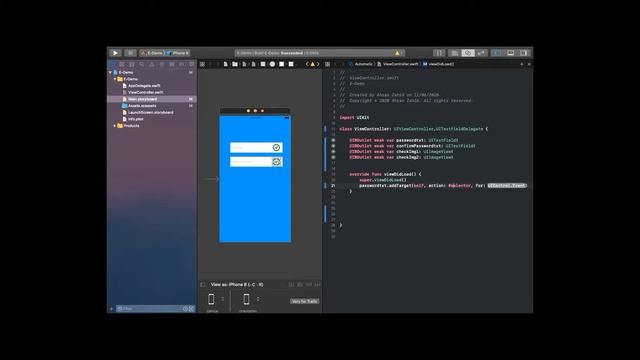Viewport: 640px width, 360px height.
Task: Click View as: iPhone 8 label
Action: coord(237,284)
